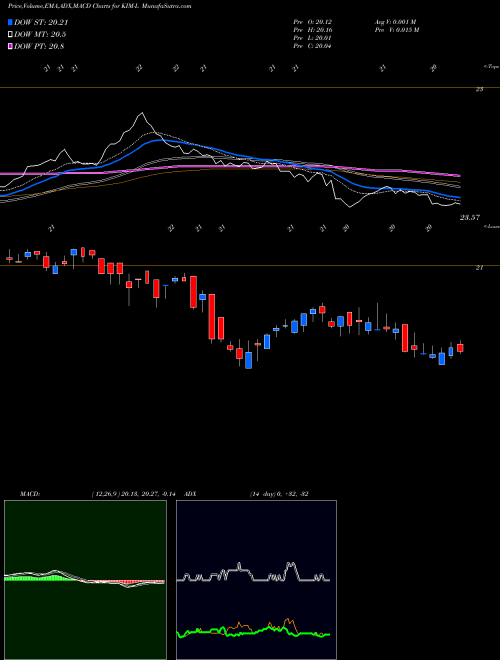
Task: Open the dark blue ADX indicator panel
Action: click(256, 580)
